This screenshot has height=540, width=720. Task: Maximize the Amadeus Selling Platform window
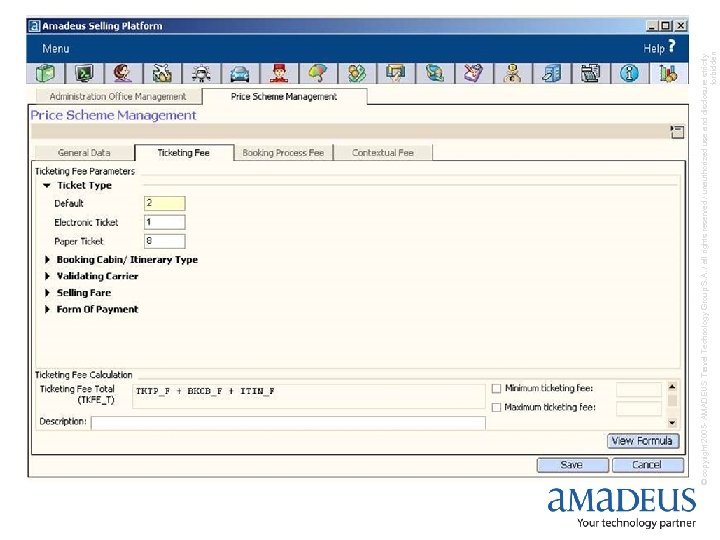[x=666, y=26]
